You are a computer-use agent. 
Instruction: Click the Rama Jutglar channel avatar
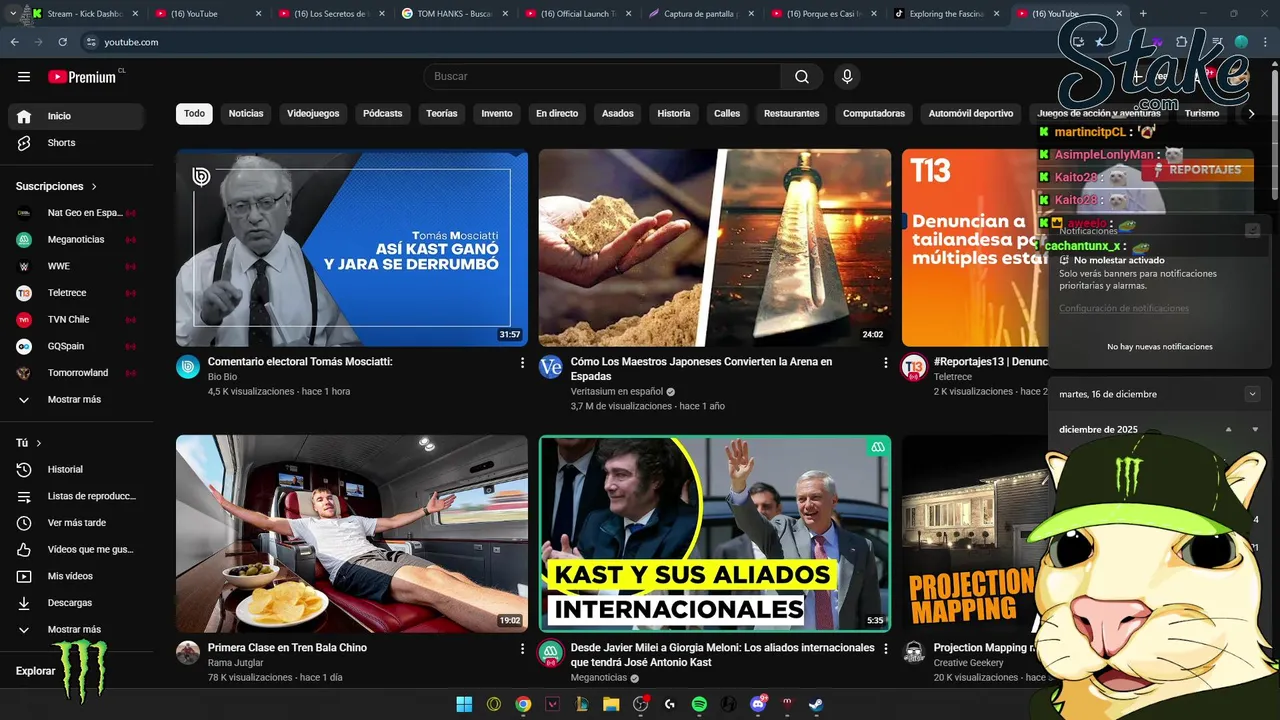[x=188, y=653]
